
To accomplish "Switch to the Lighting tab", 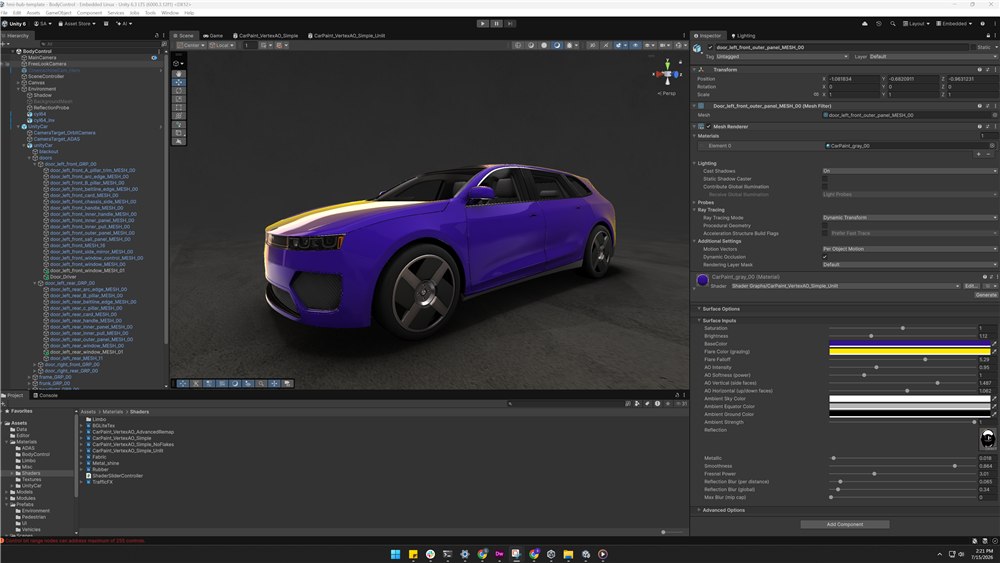I will pyautogui.click(x=743, y=36).
